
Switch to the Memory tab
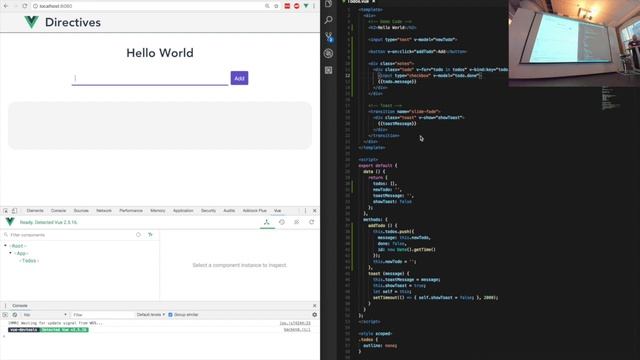click(x=158, y=211)
